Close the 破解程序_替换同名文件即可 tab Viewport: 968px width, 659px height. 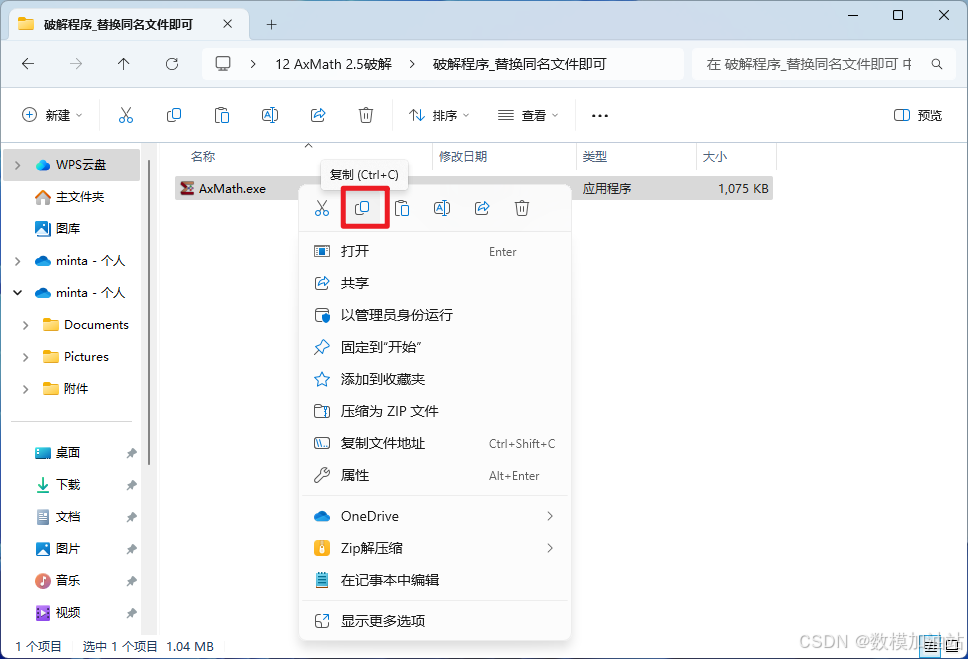[227, 24]
